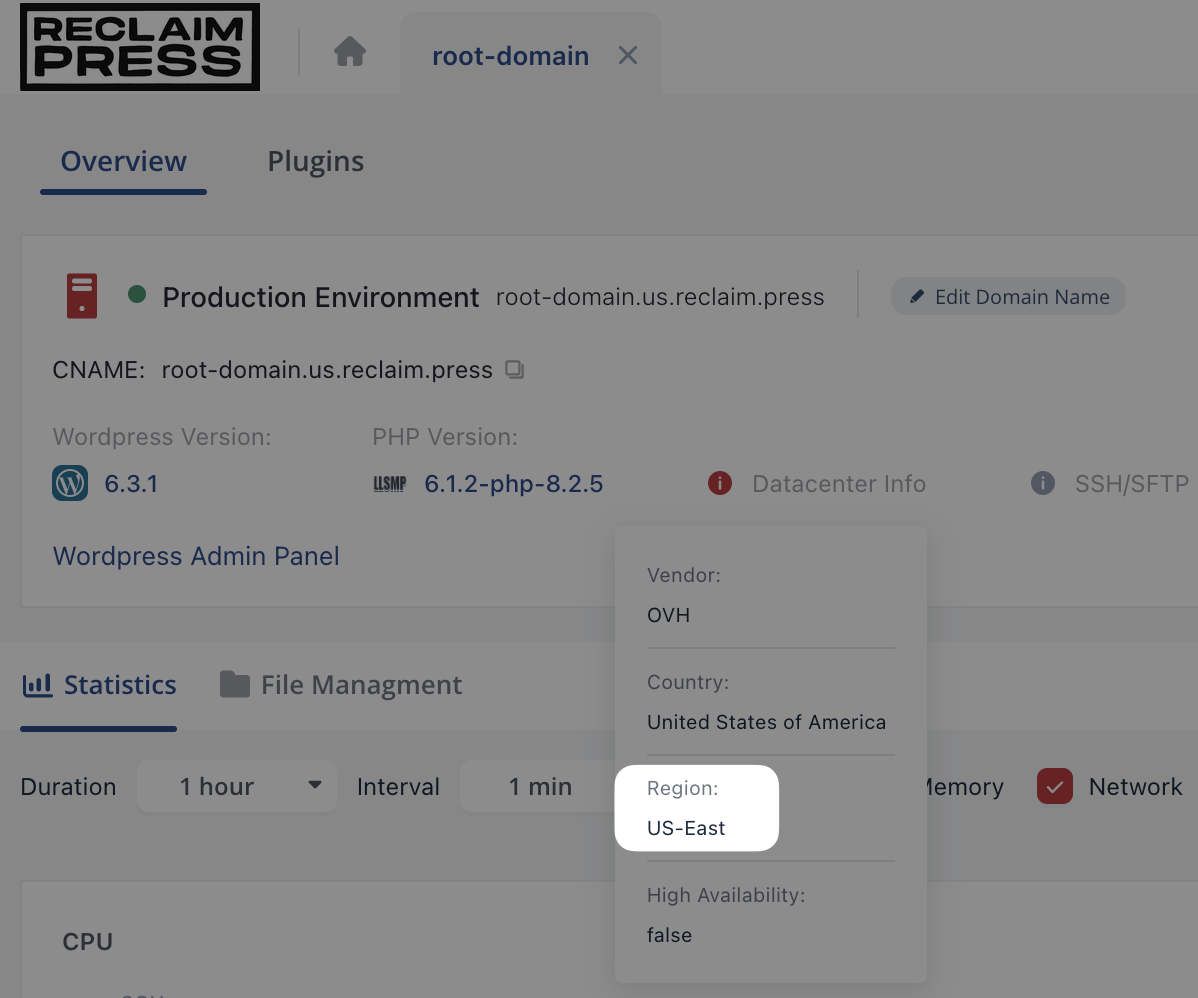Switch to the File Managment tab

pyautogui.click(x=340, y=684)
